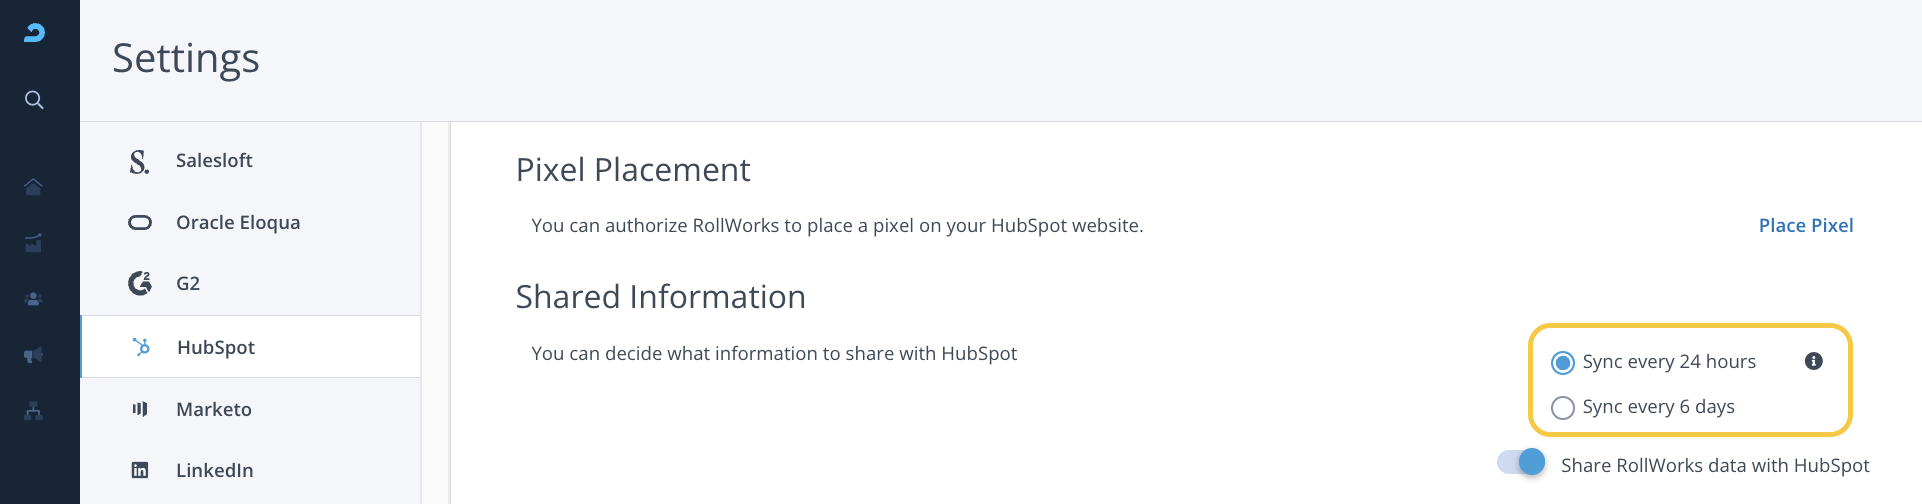Click the sync info tooltip icon

[1813, 361]
